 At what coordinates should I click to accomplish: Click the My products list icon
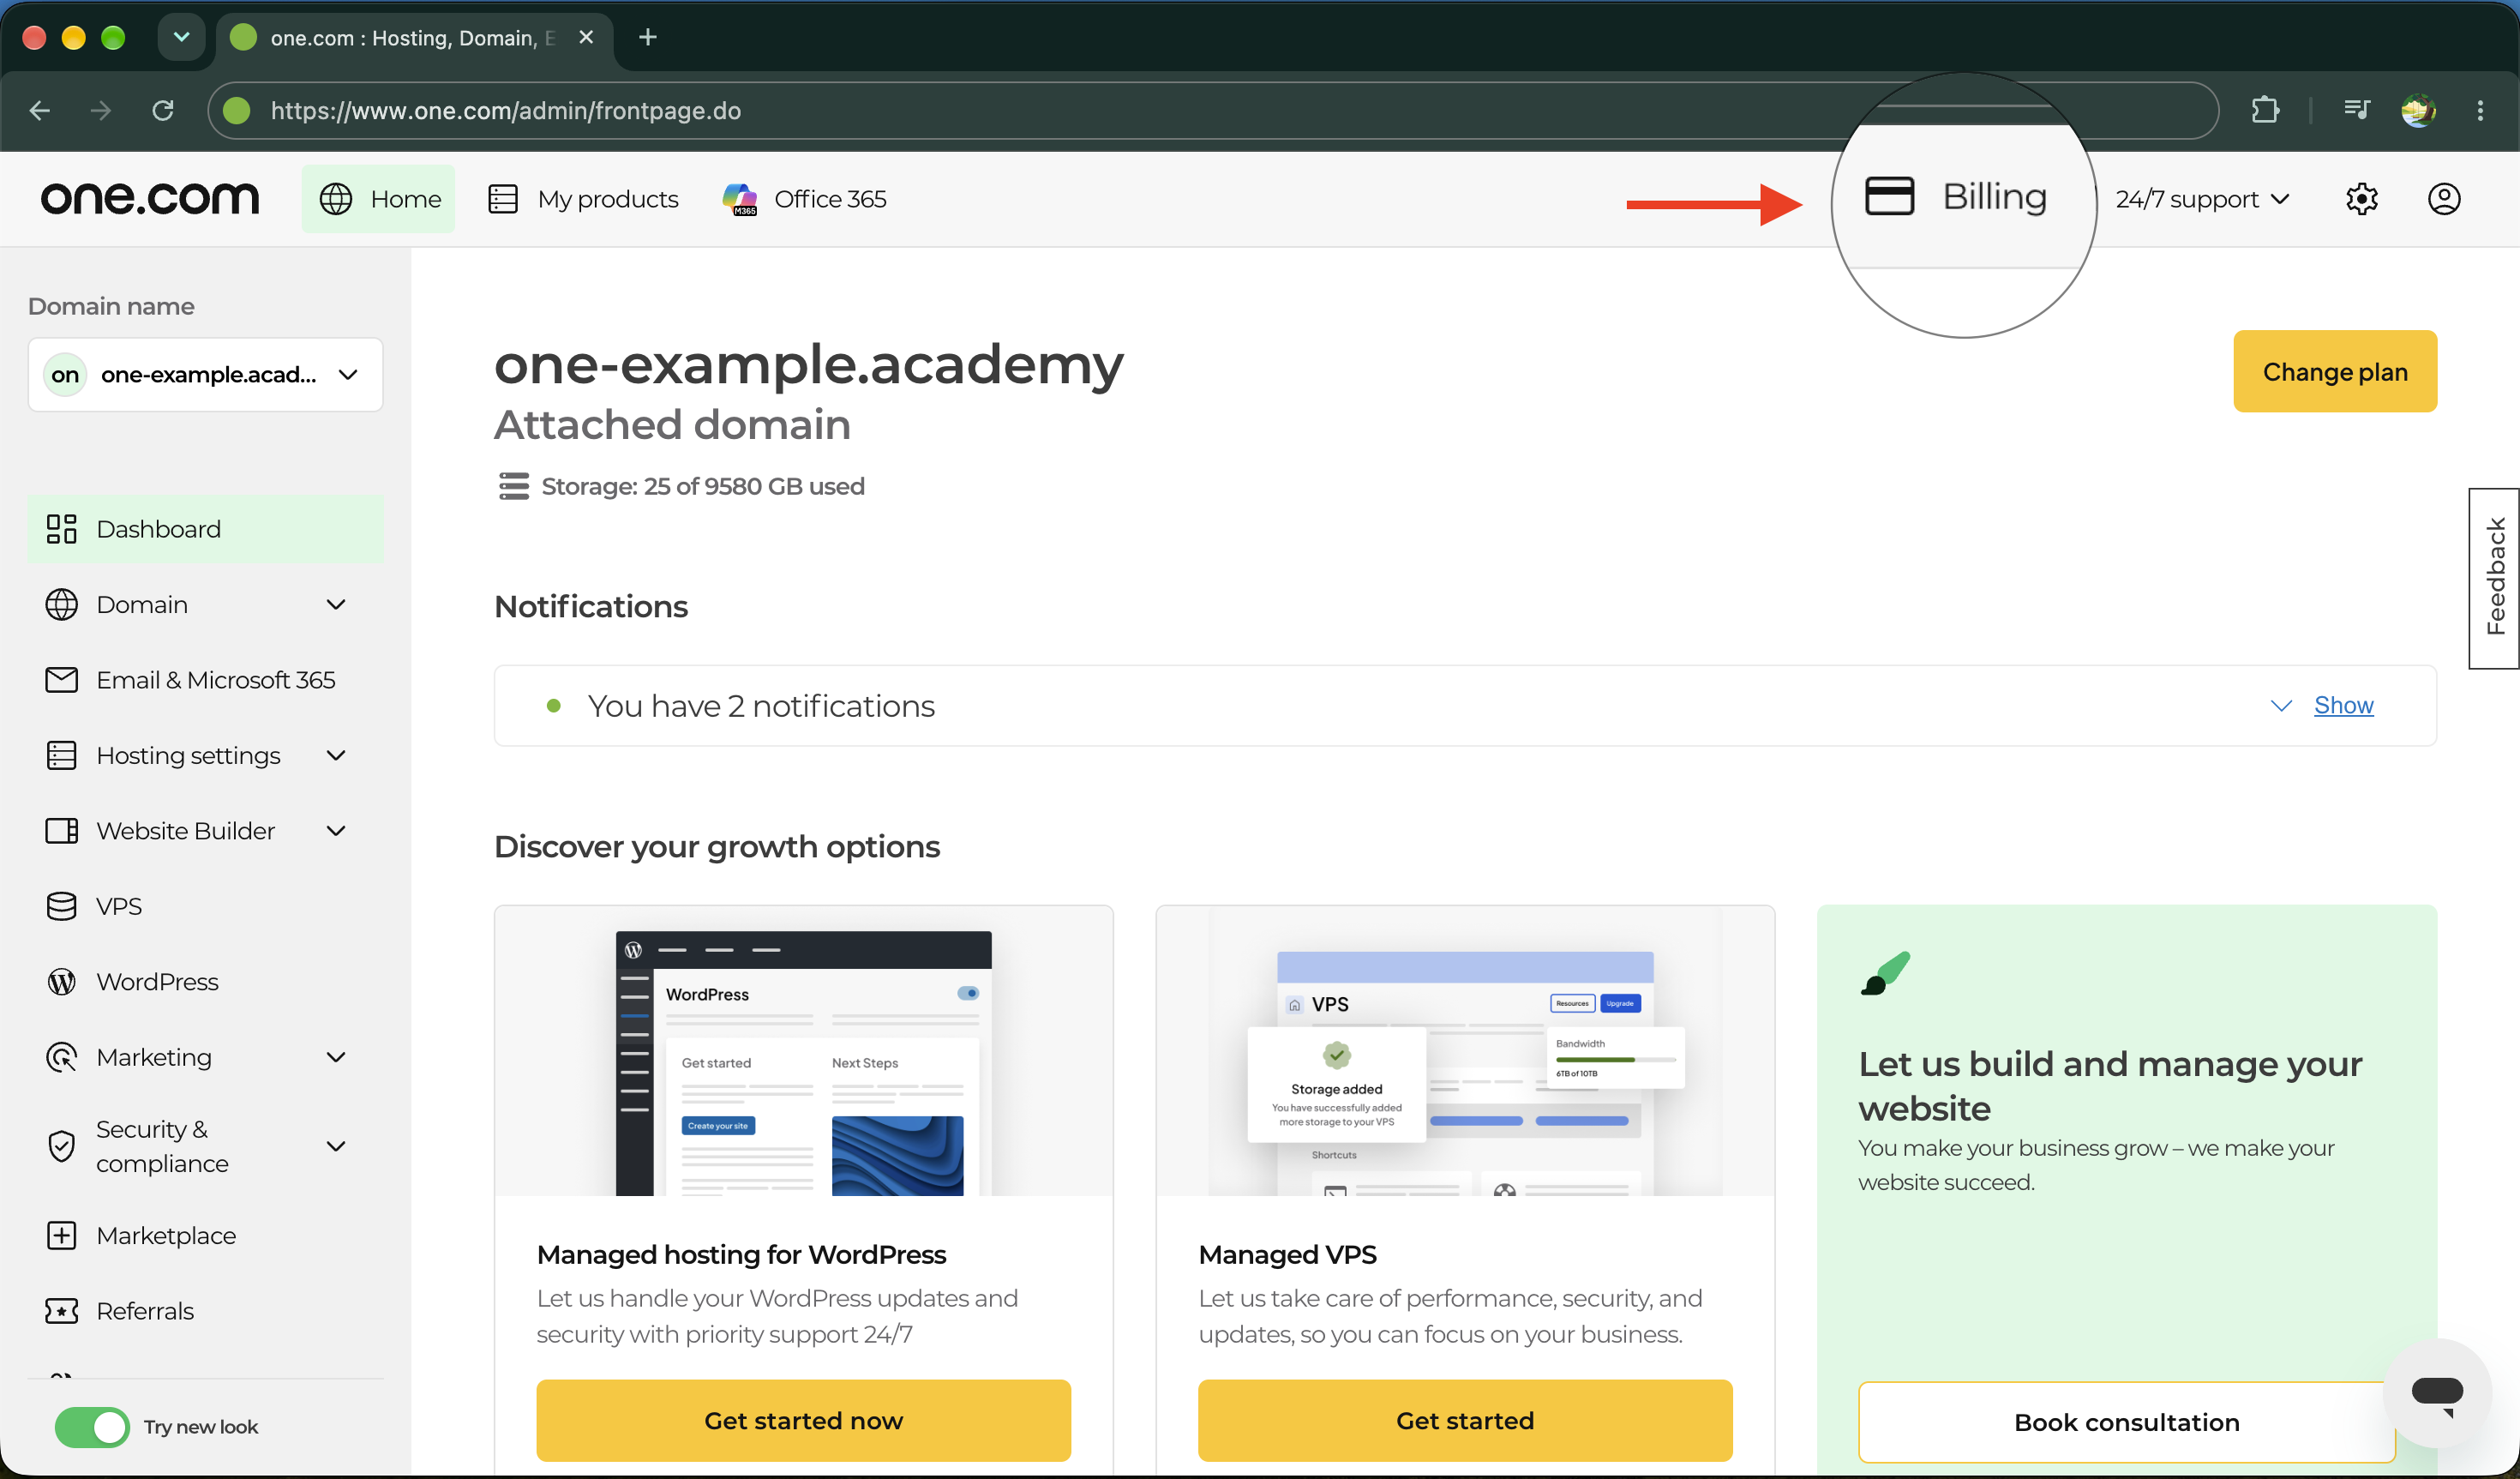tap(503, 199)
